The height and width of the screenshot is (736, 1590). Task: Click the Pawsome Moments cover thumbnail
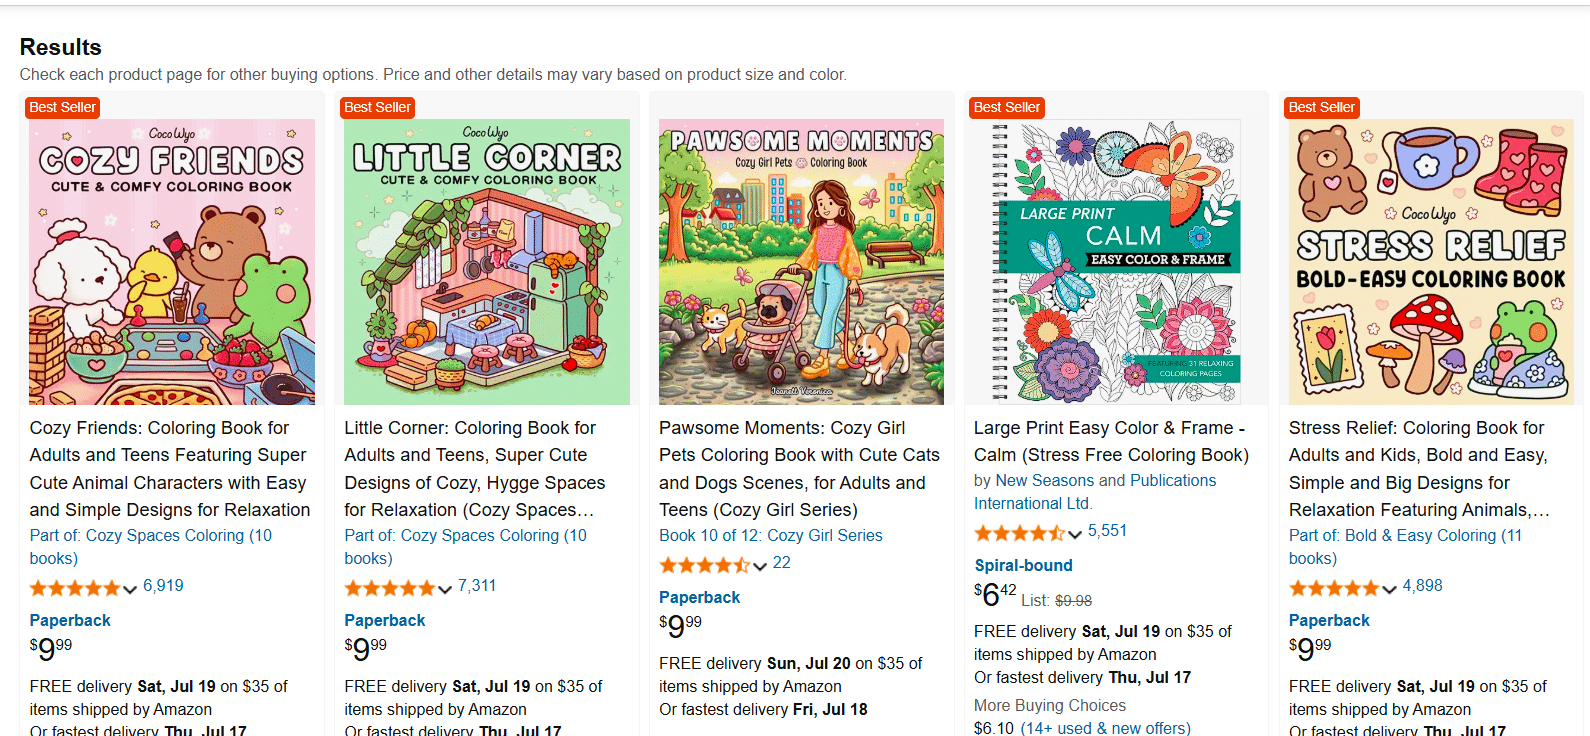coord(801,262)
